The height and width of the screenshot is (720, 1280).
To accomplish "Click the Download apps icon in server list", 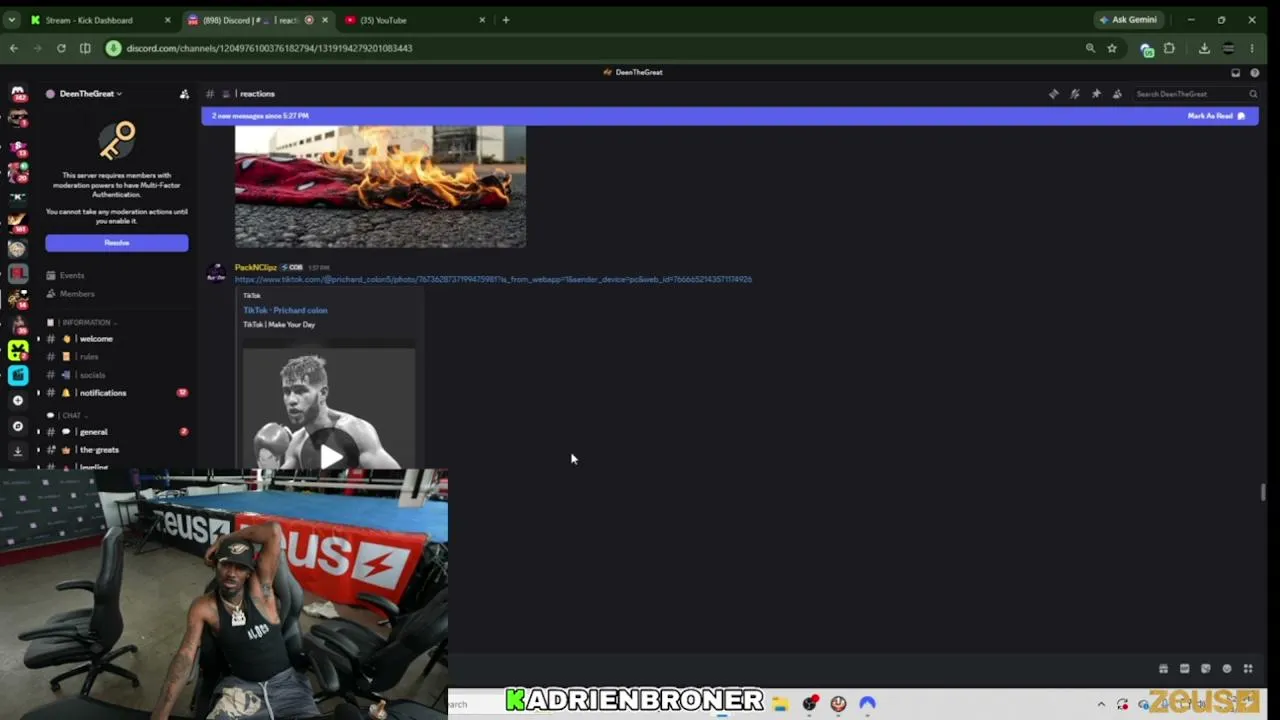I will (18, 451).
